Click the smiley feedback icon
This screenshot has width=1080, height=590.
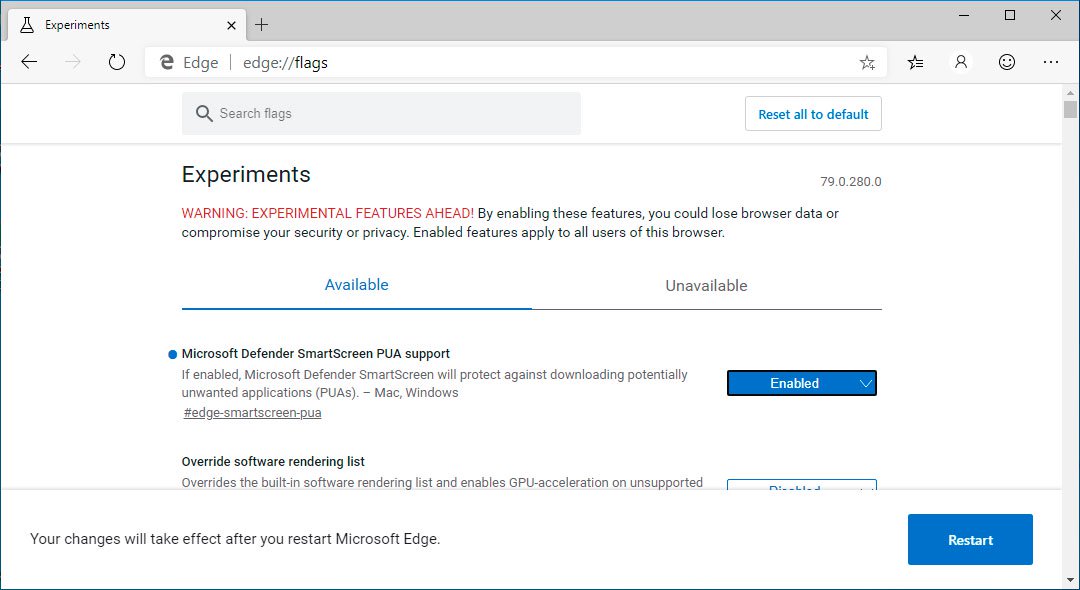point(1007,62)
